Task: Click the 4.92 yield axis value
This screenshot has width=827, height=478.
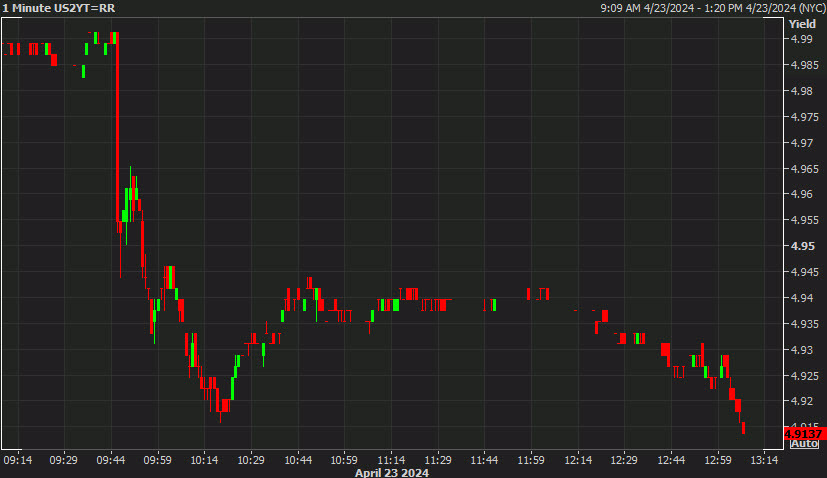Action: (802, 401)
